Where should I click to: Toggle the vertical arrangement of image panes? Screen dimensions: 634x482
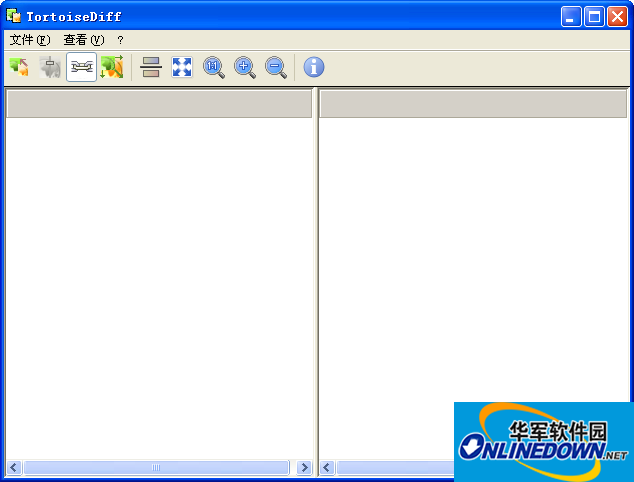[151, 67]
